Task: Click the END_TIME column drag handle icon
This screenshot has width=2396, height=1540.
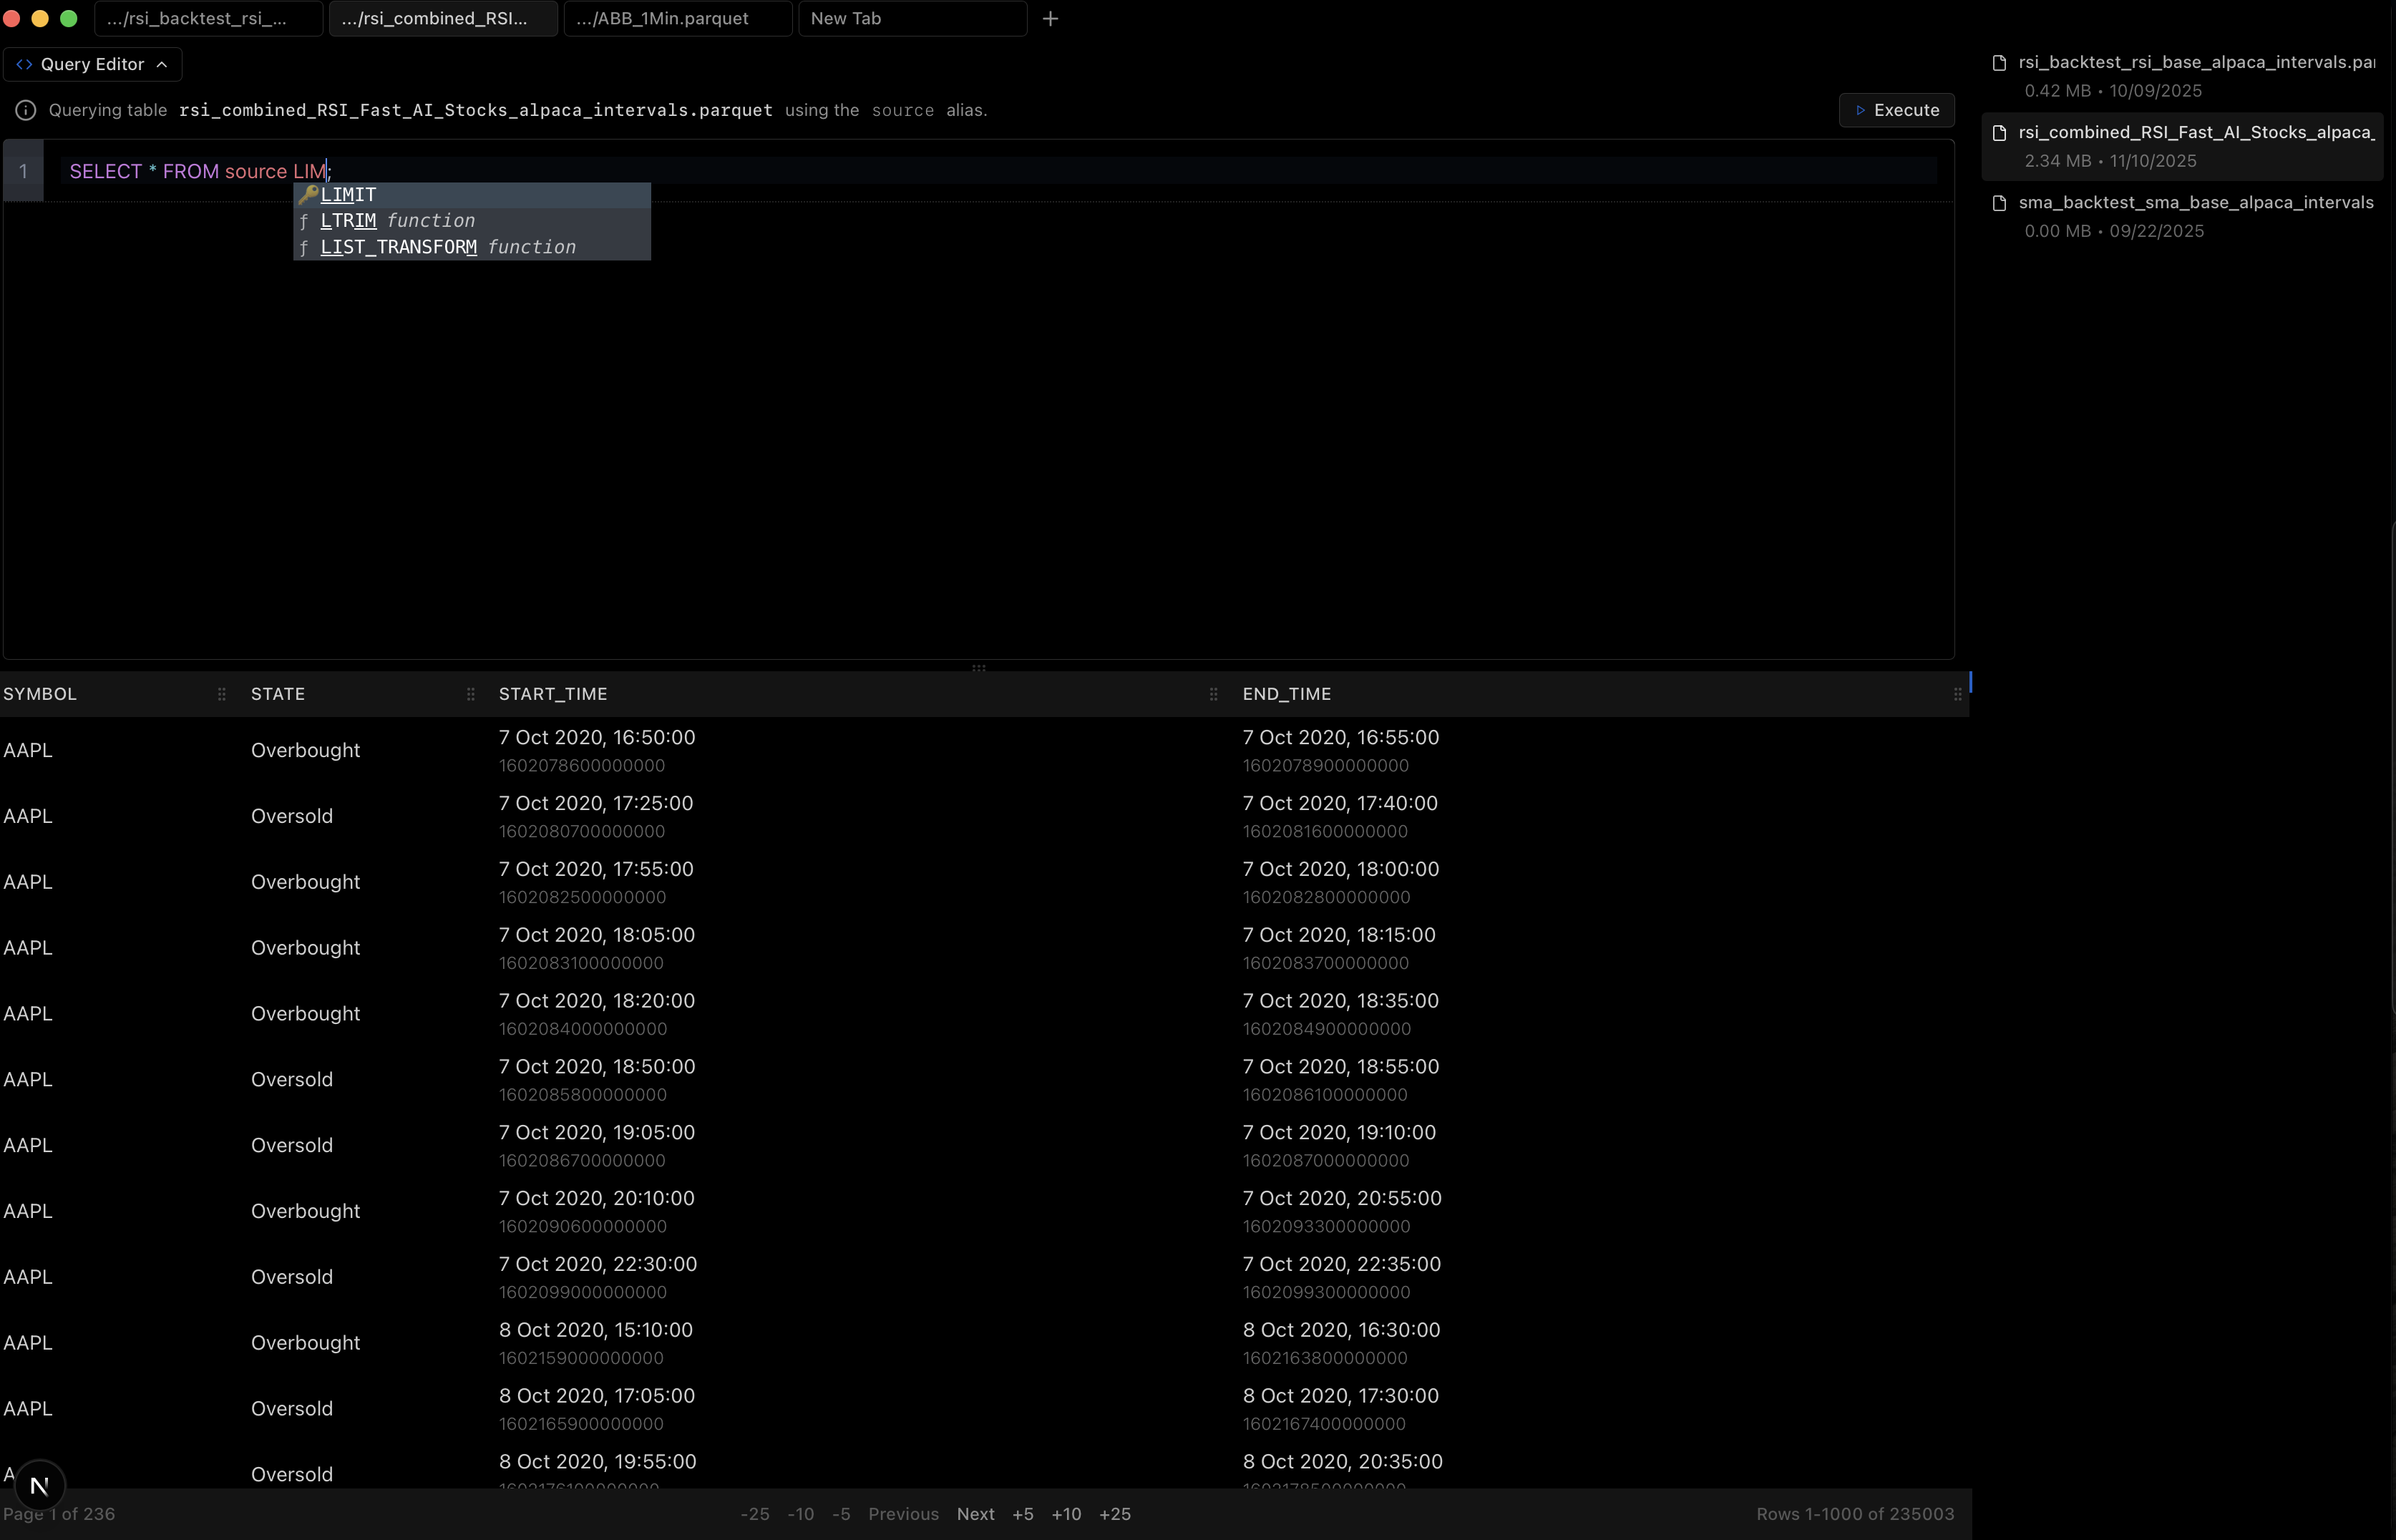Action: point(1957,694)
